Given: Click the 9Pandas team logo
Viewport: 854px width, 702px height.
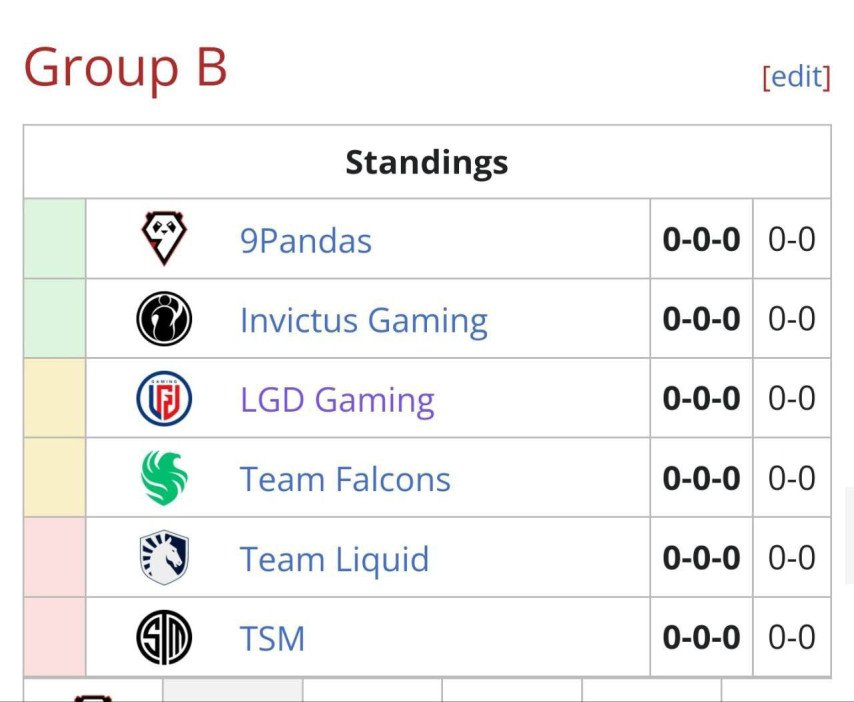Looking at the screenshot, I should (163, 239).
